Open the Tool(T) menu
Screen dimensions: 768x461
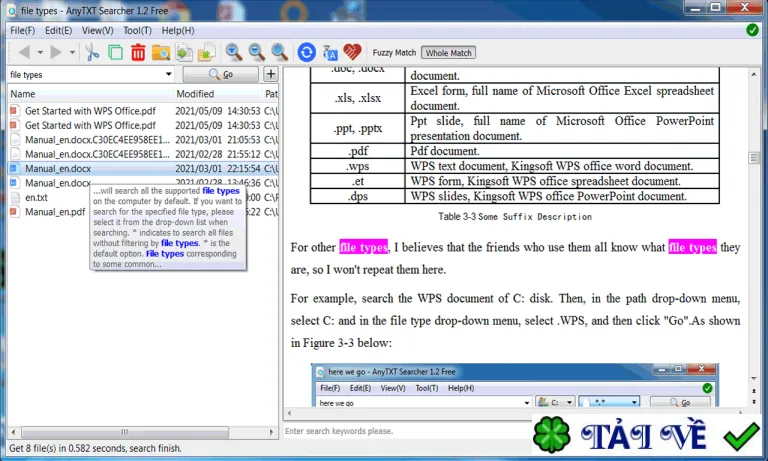pyautogui.click(x=137, y=30)
